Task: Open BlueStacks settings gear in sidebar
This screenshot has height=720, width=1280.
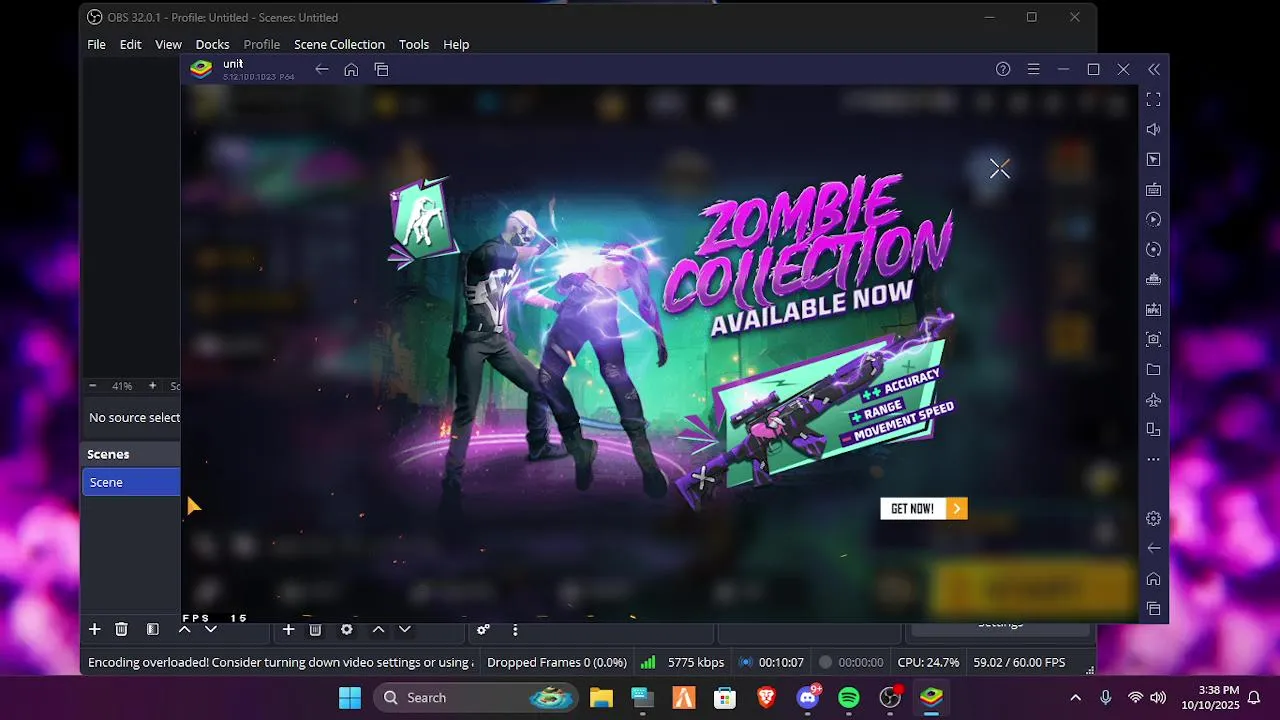Action: (1153, 518)
